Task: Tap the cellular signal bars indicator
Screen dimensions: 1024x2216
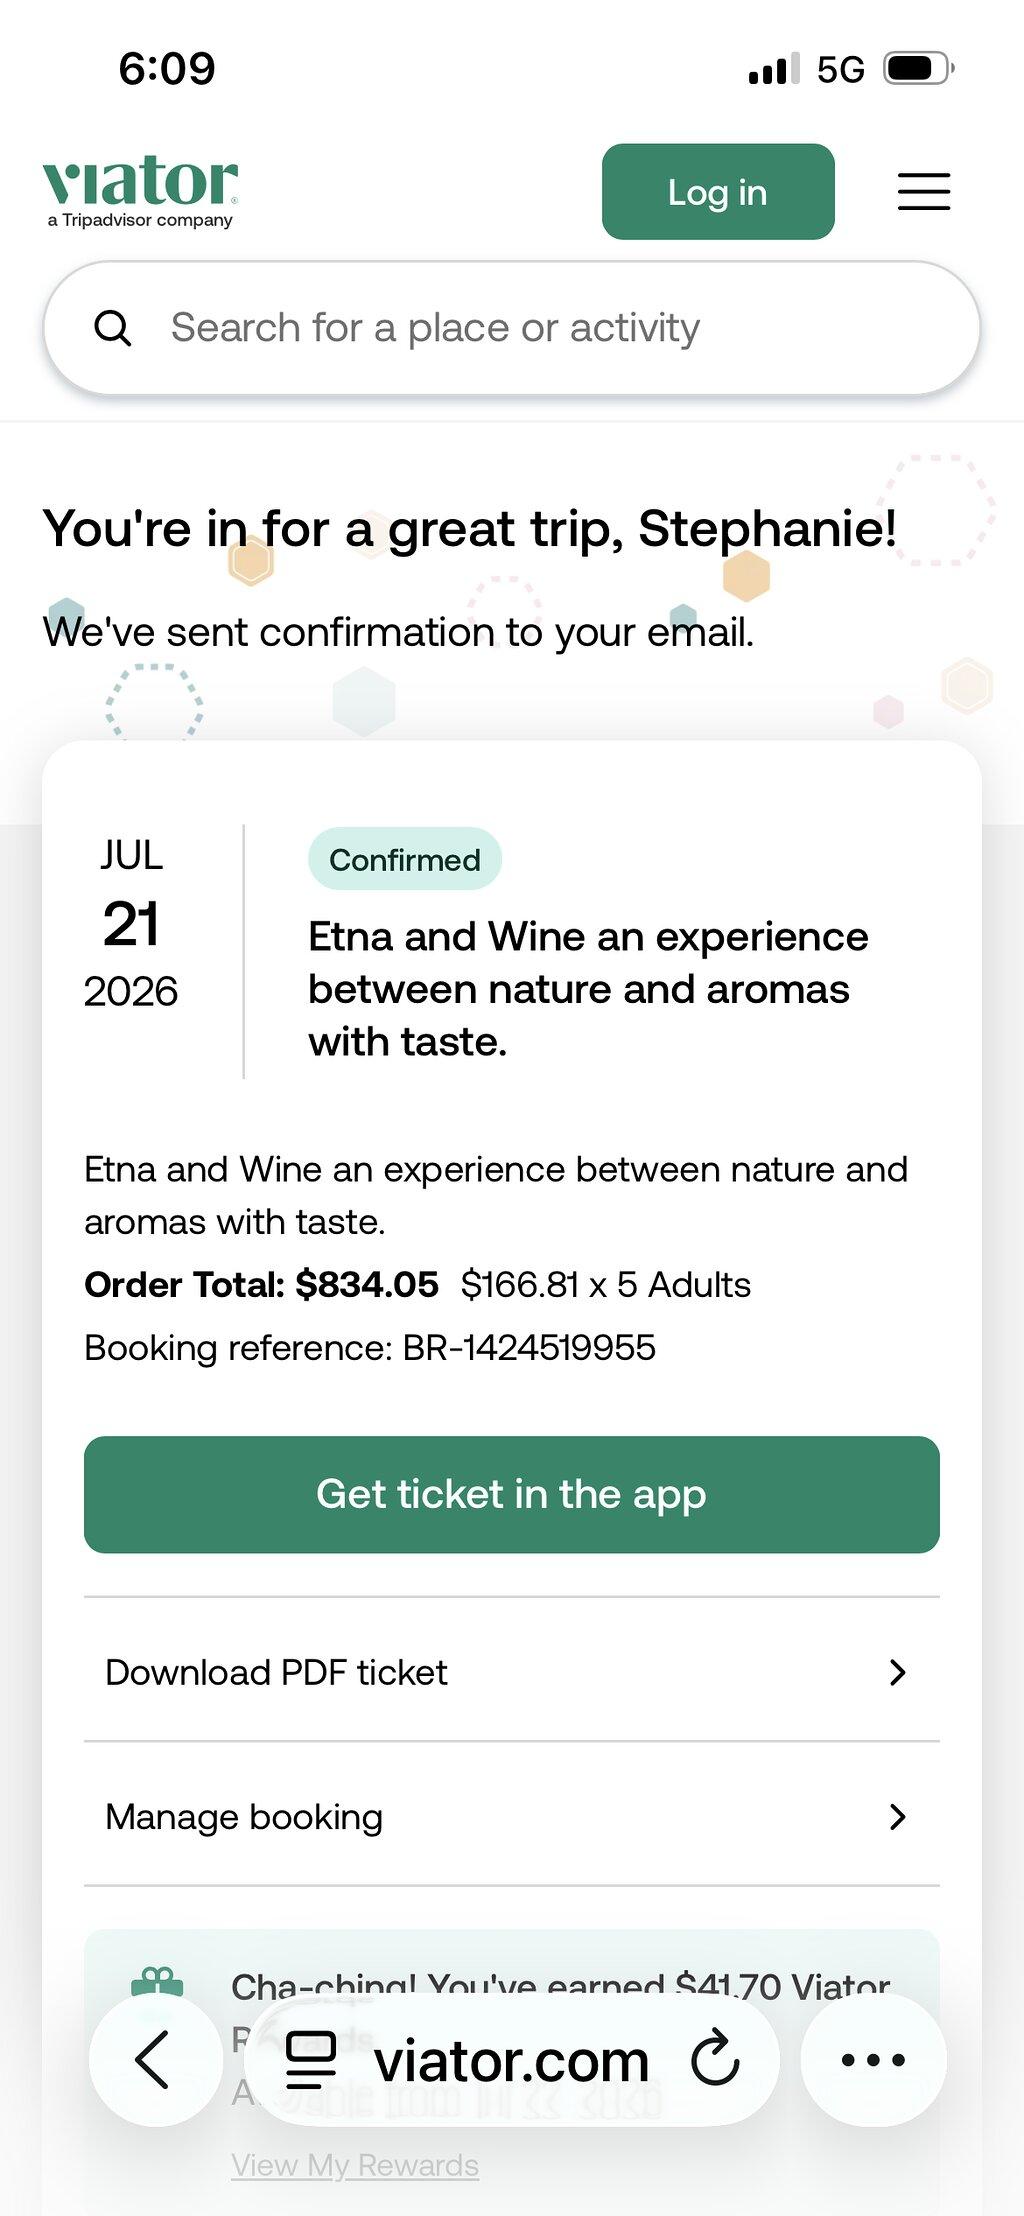Action: click(773, 69)
